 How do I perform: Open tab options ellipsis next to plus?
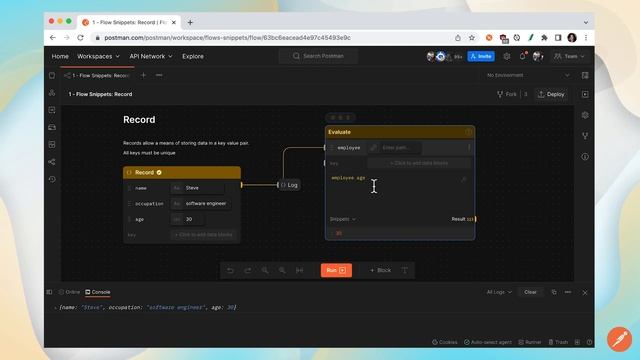[159, 76]
